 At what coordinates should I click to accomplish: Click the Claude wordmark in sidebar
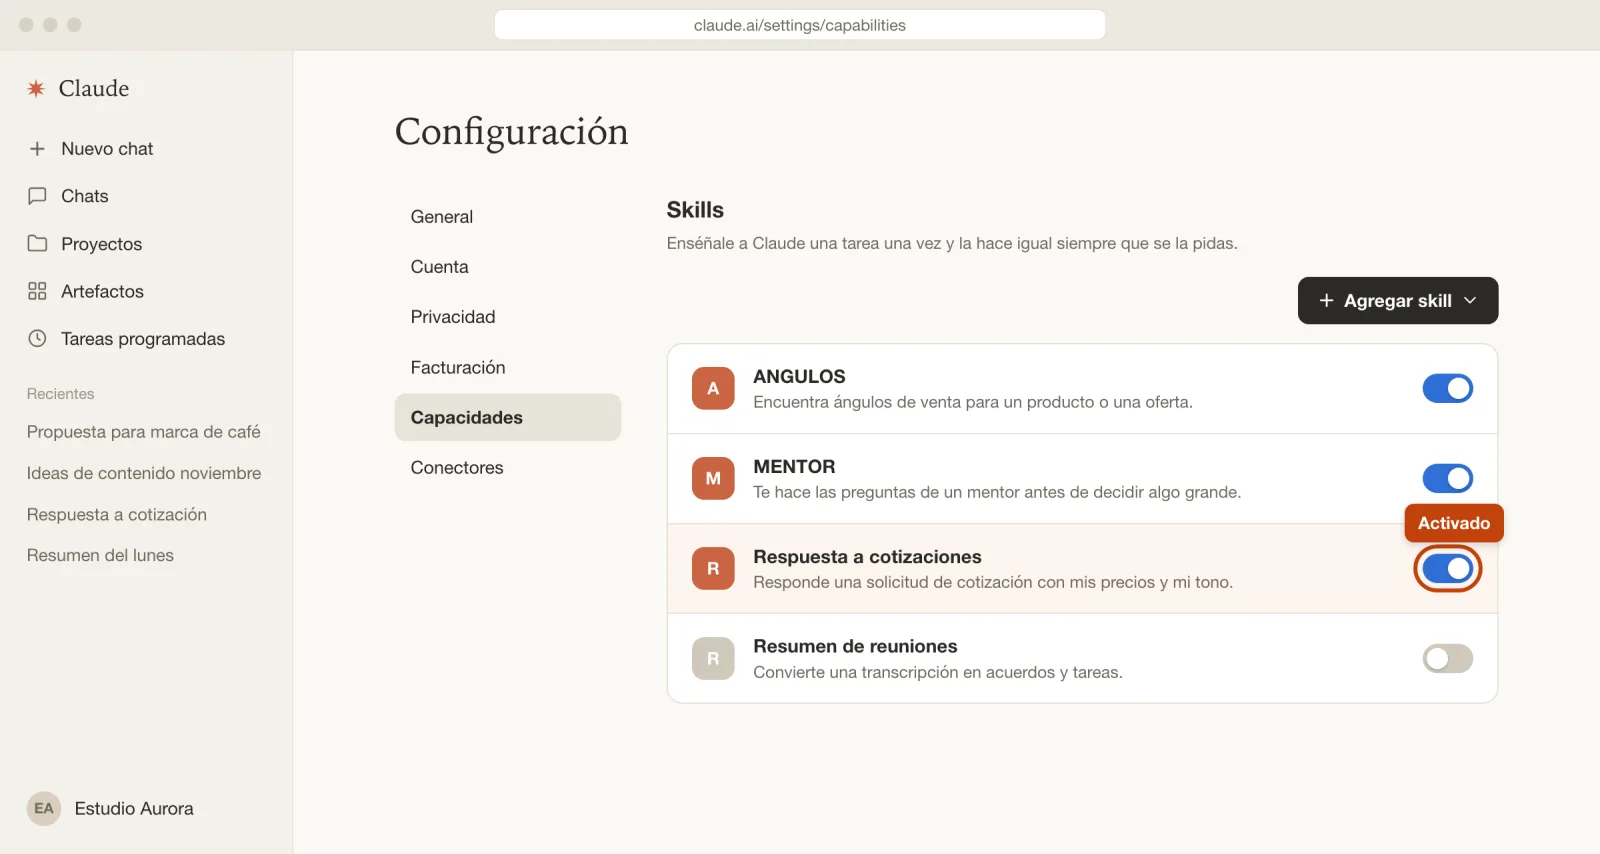(94, 88)
